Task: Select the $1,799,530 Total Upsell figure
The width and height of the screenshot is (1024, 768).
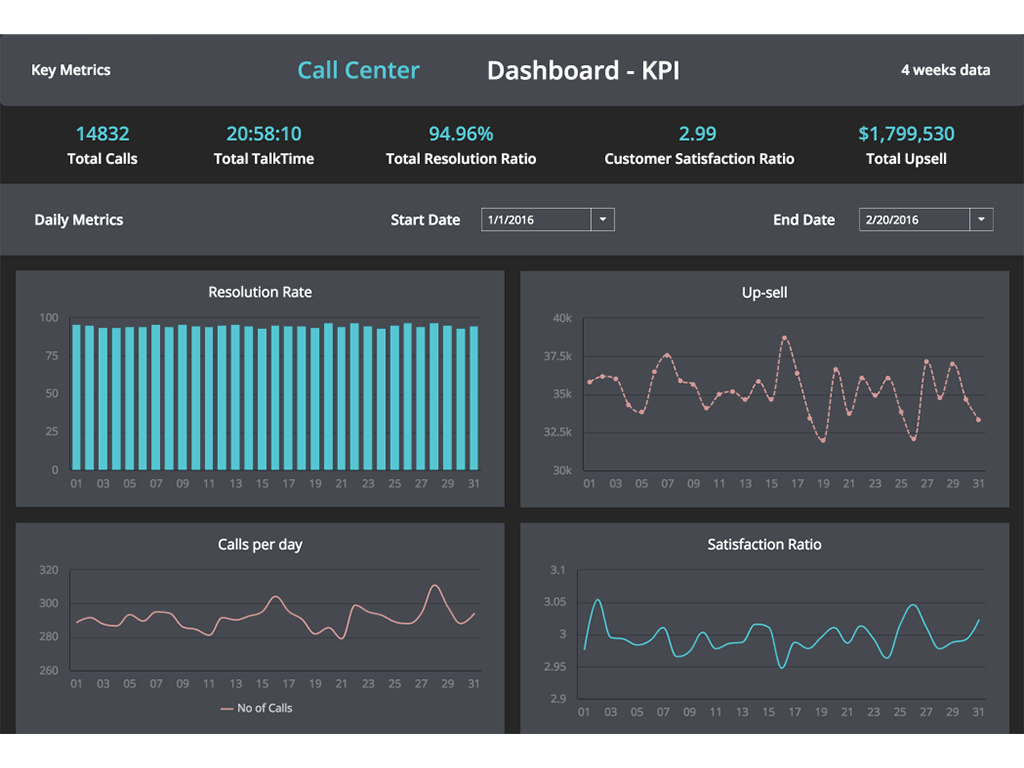Action: pyautogui.click(x=906, y=134)
